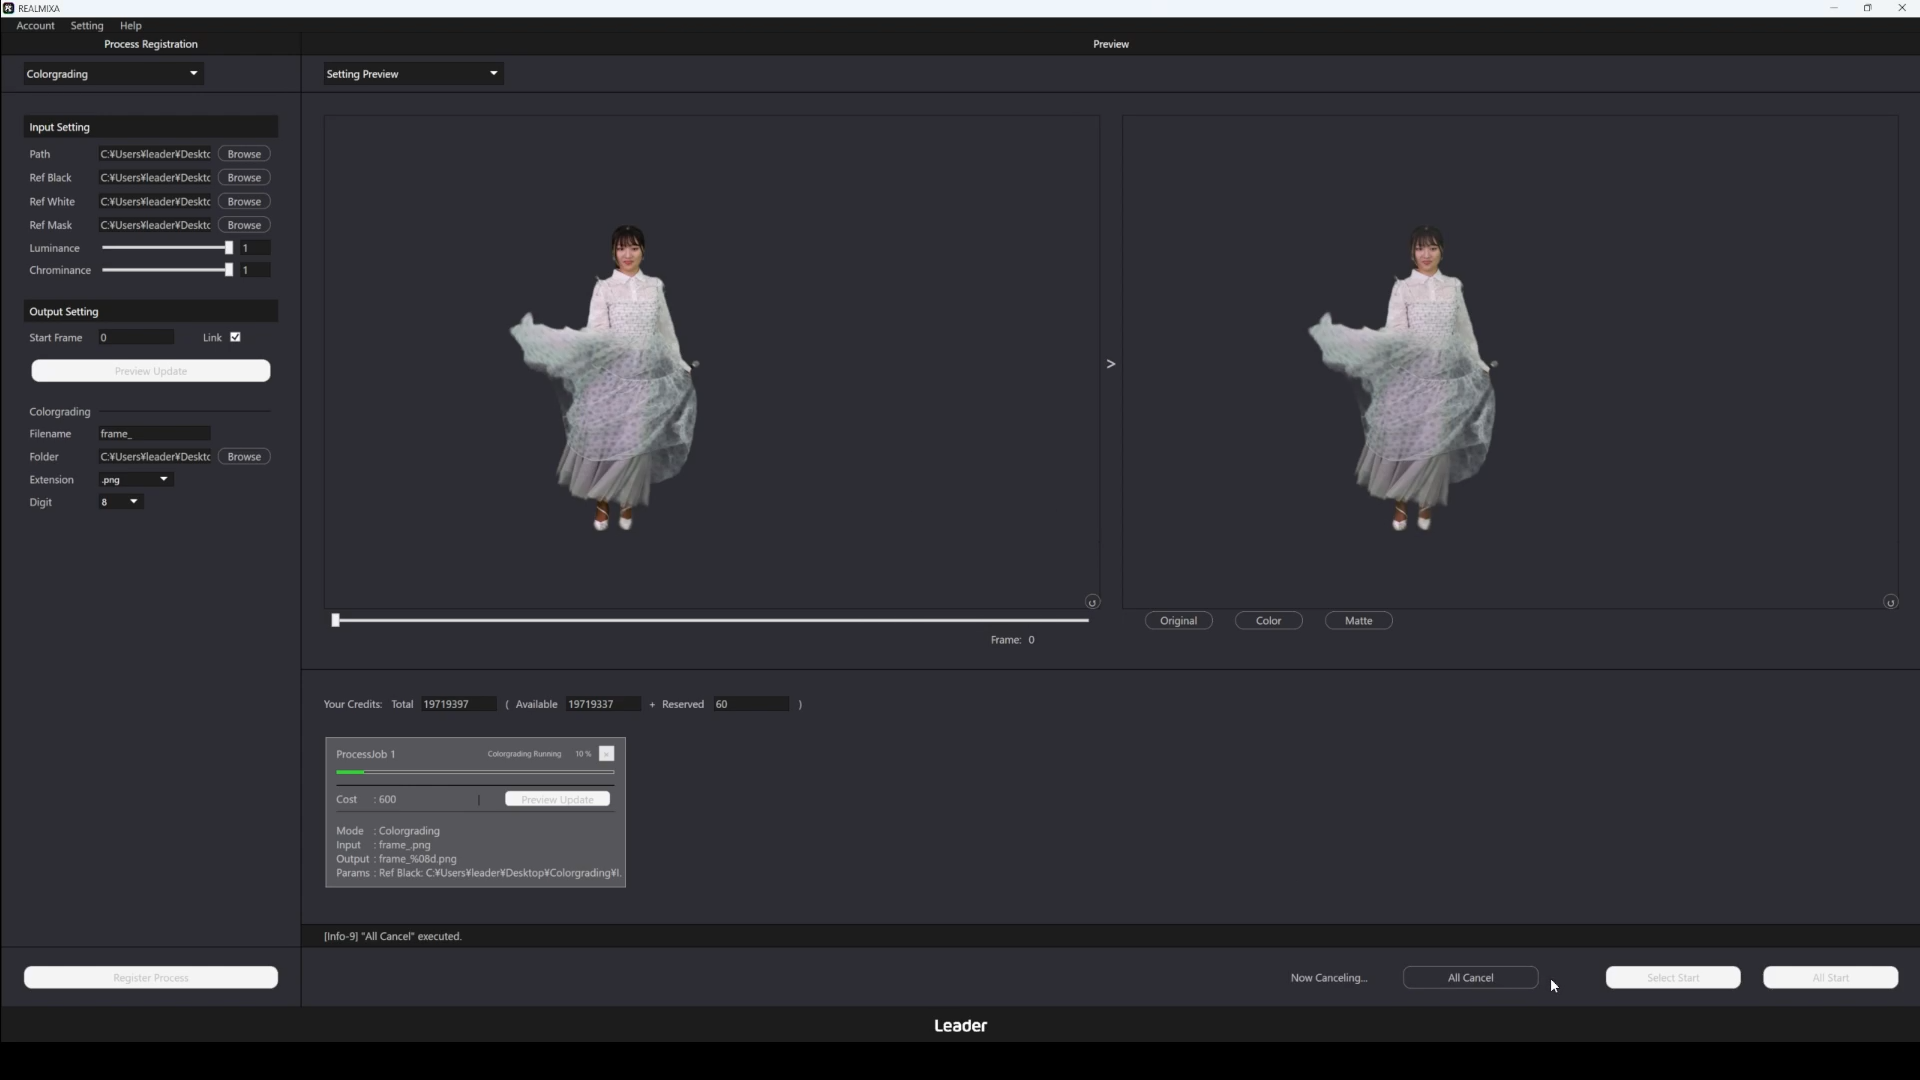Screen dimensions: 1920x1080
Task: Click the Reserved credits field
Action: (x=752, y=705)
